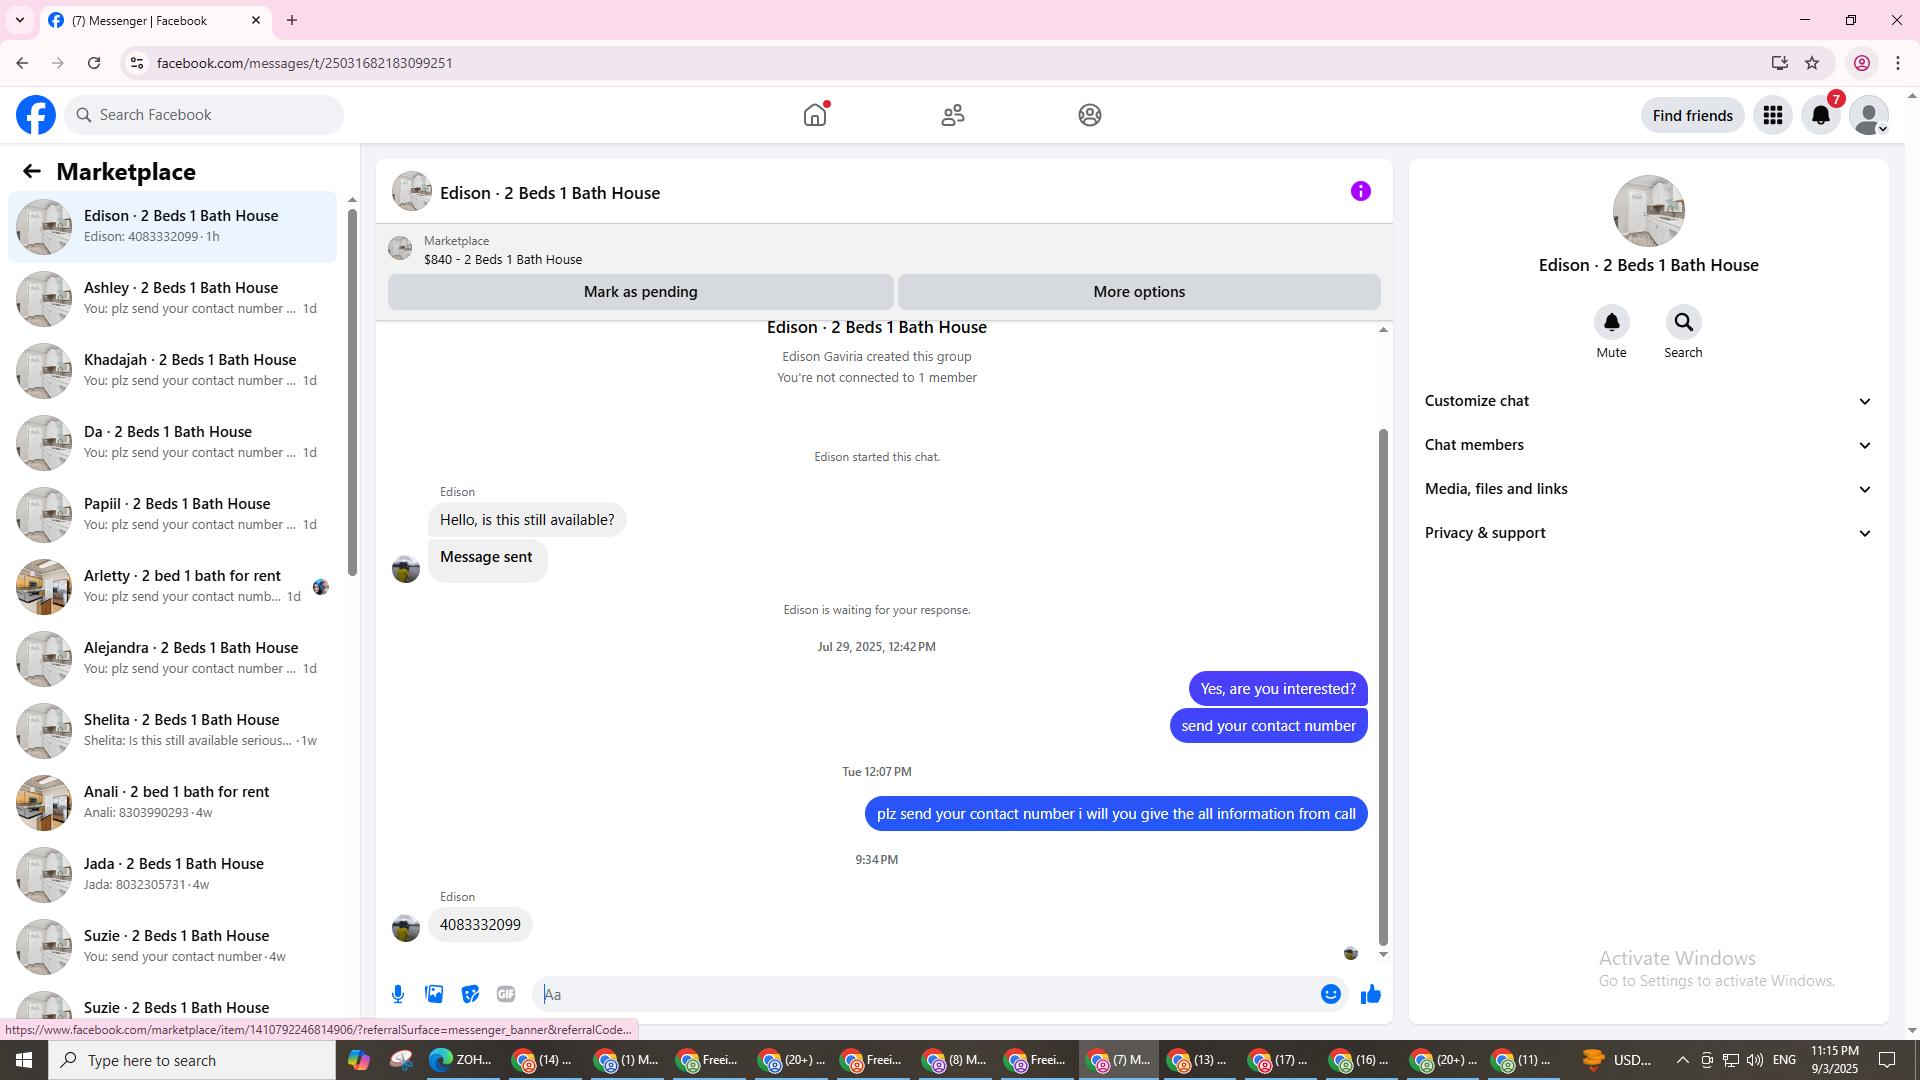
Task: Show hidden system tray icons
Action: click(x=1682, y=1060)
